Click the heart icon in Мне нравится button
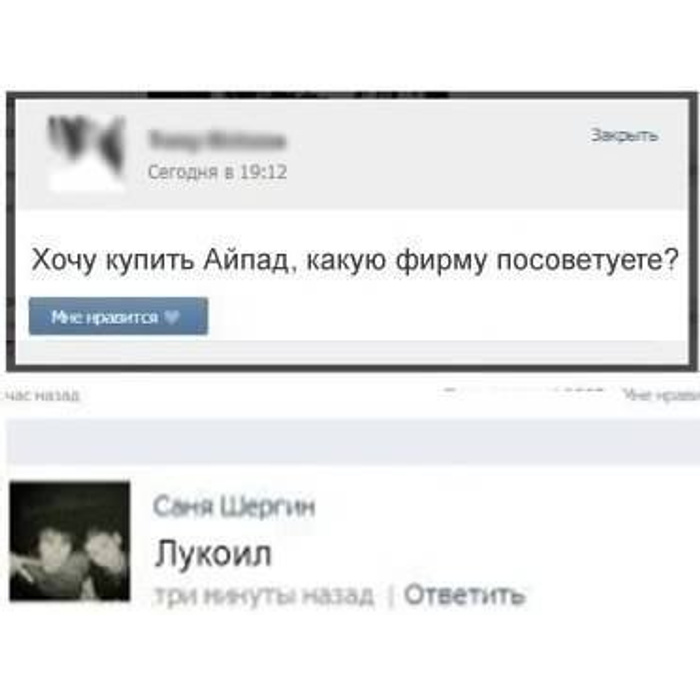The image size is (700, 700). [172, 317]
